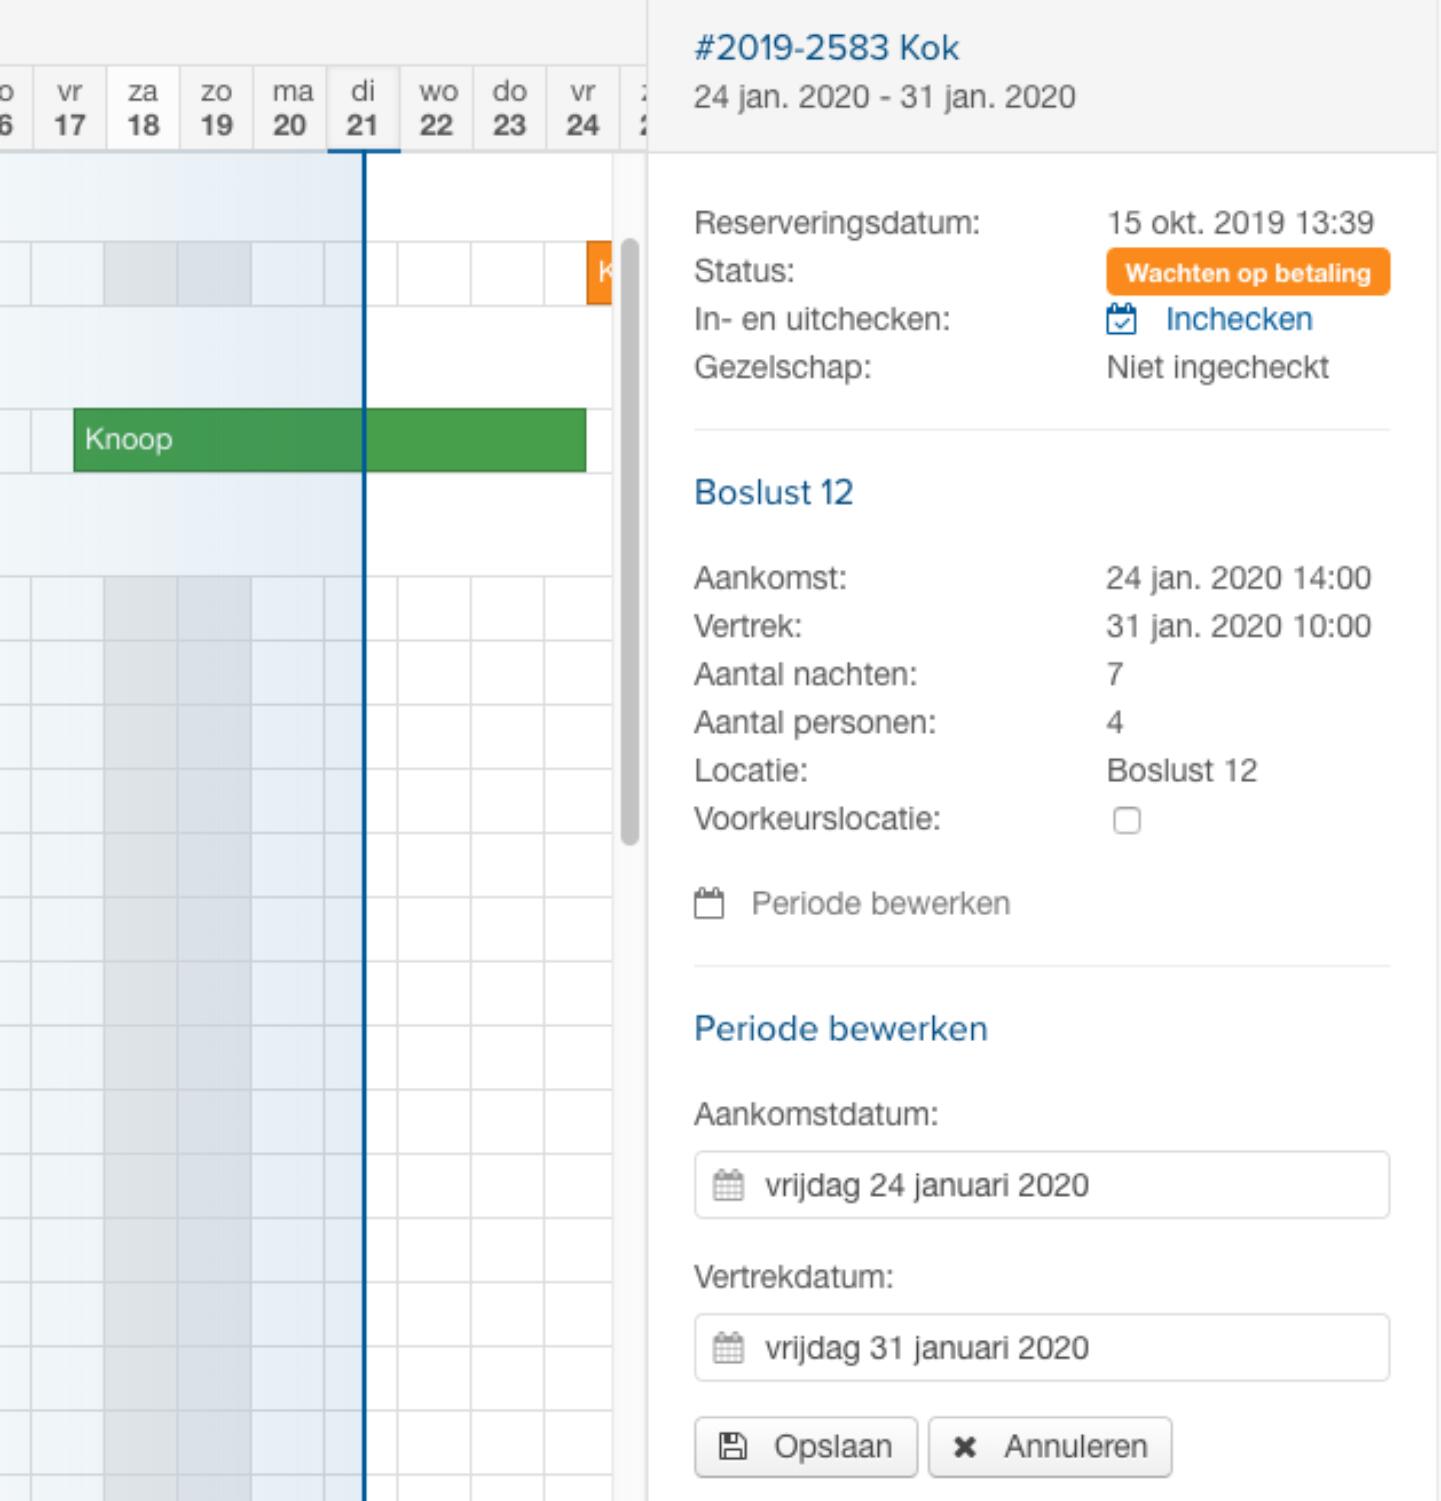Image resolution: width=1441 pixels, height=1501 pixels.
Task: Click the Periode bewerken action link
Action: tap(880, 904)
